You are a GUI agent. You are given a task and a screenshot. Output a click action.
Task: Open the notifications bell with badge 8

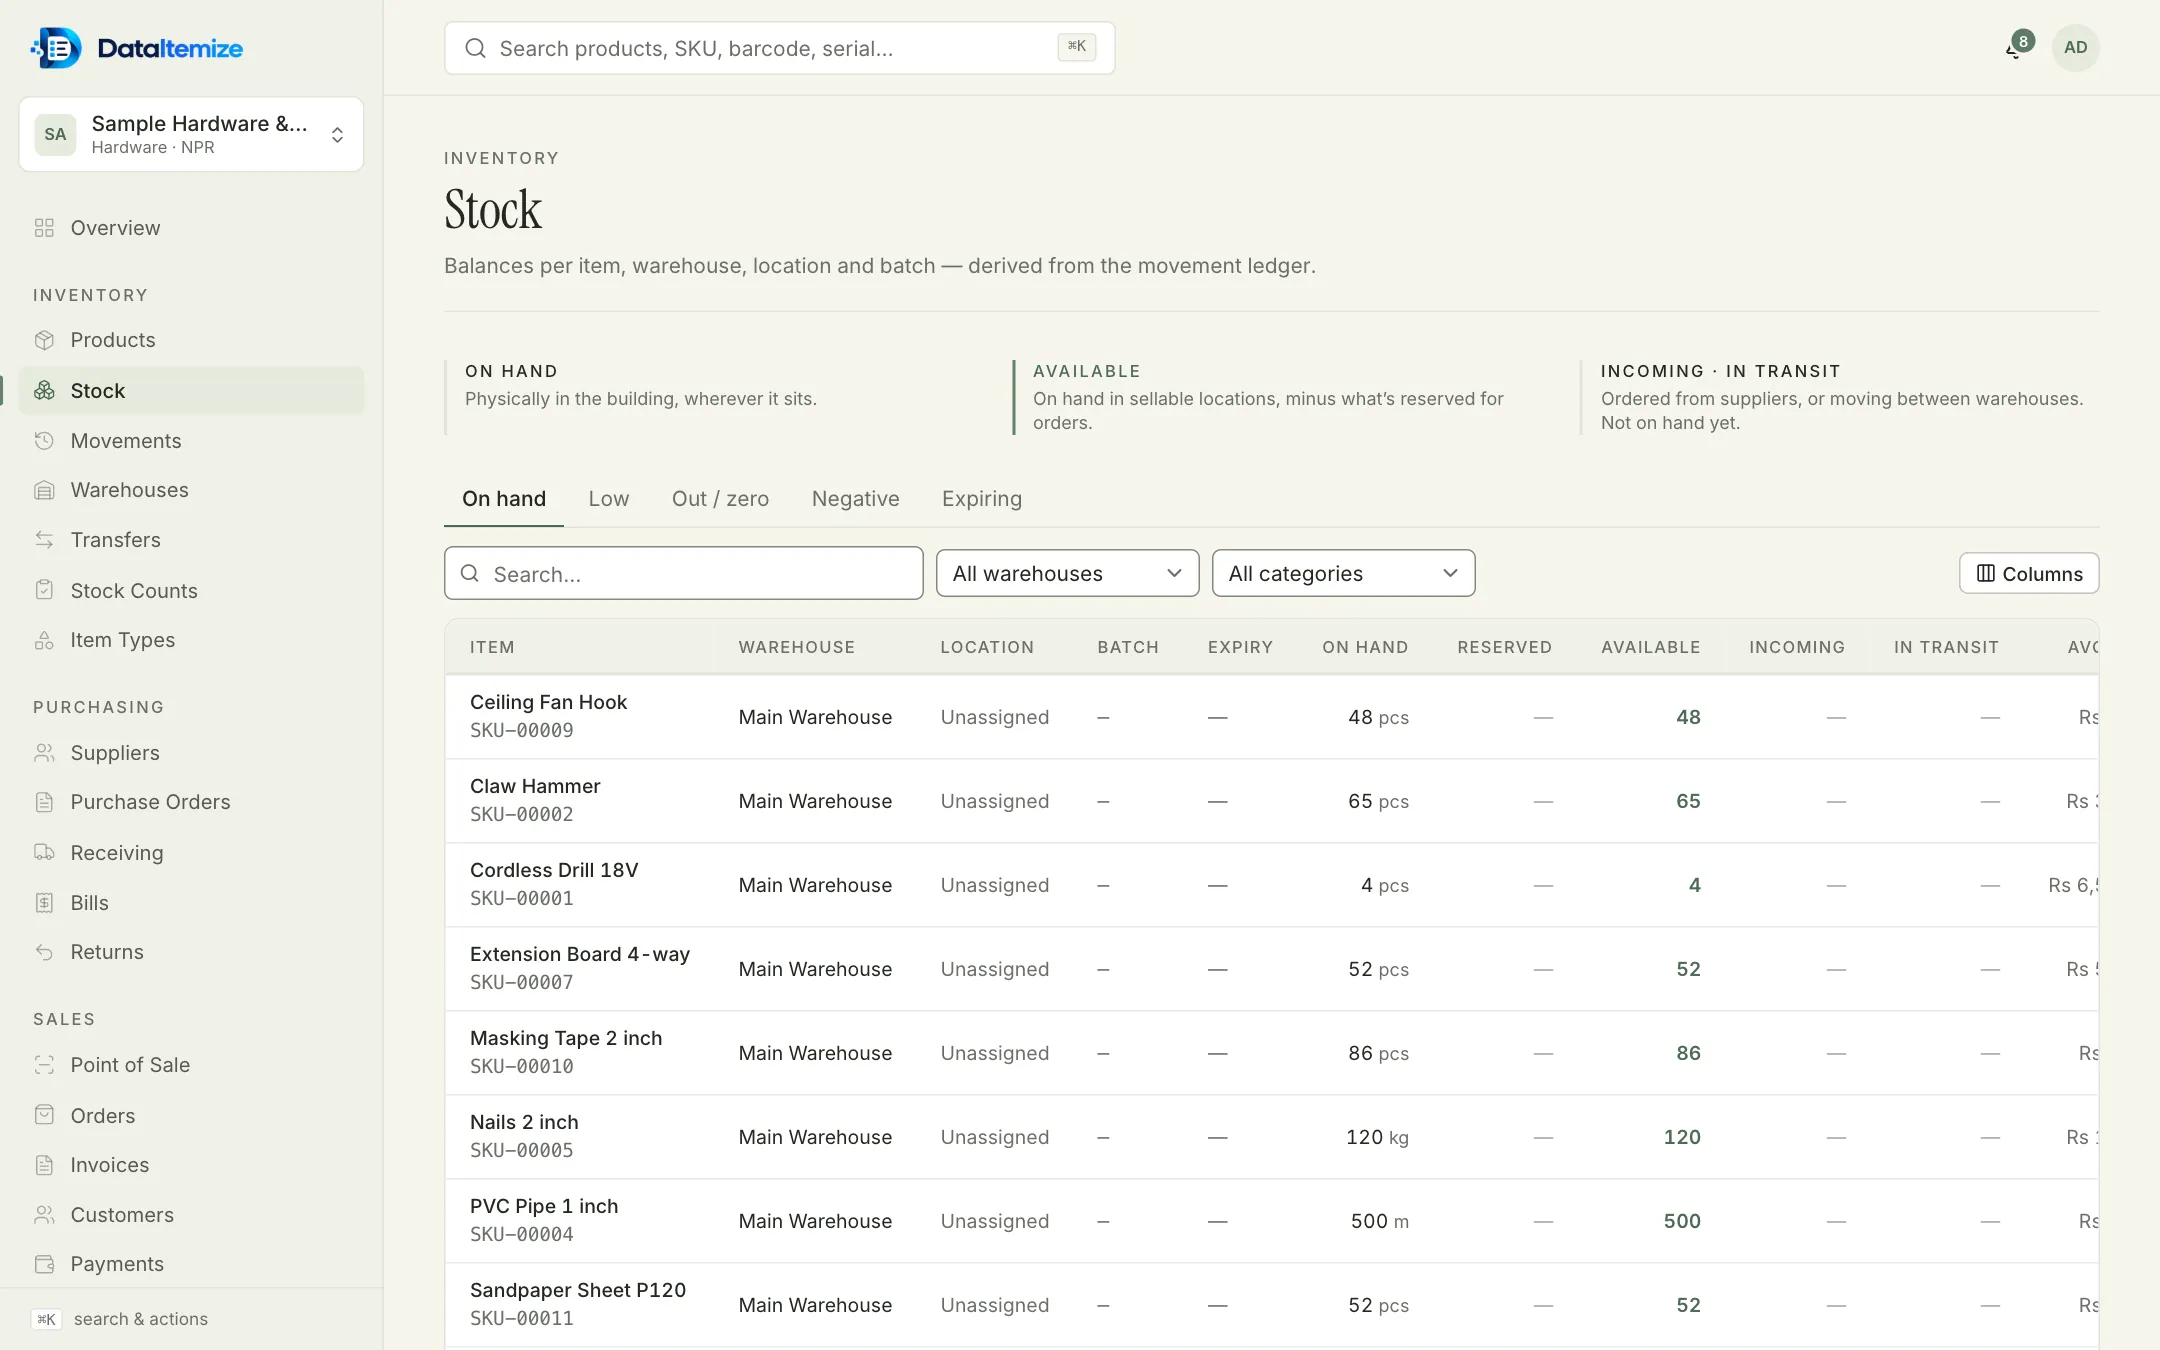[2018, 47]
